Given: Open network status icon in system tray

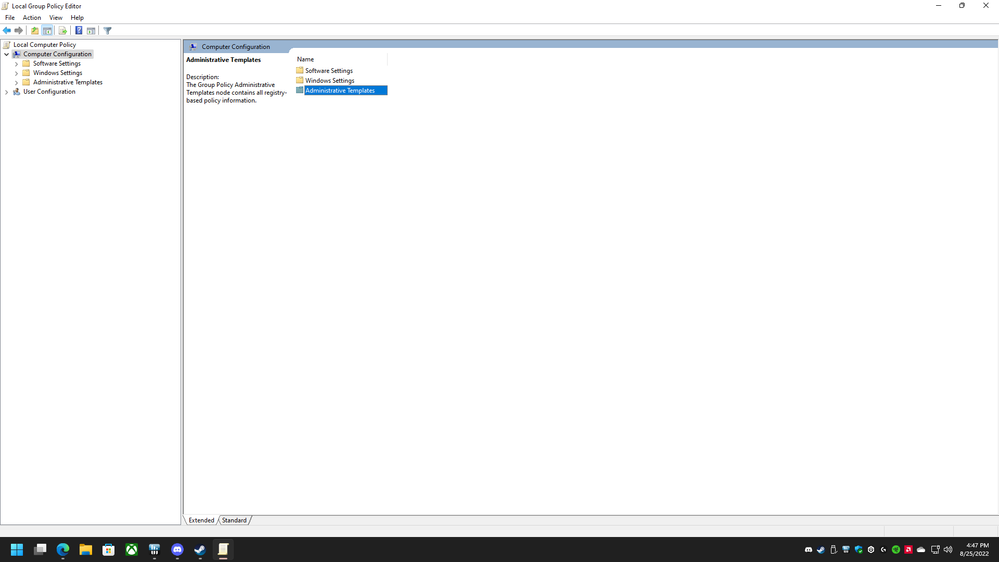Looking at the screenshot, I should (935, 549).
